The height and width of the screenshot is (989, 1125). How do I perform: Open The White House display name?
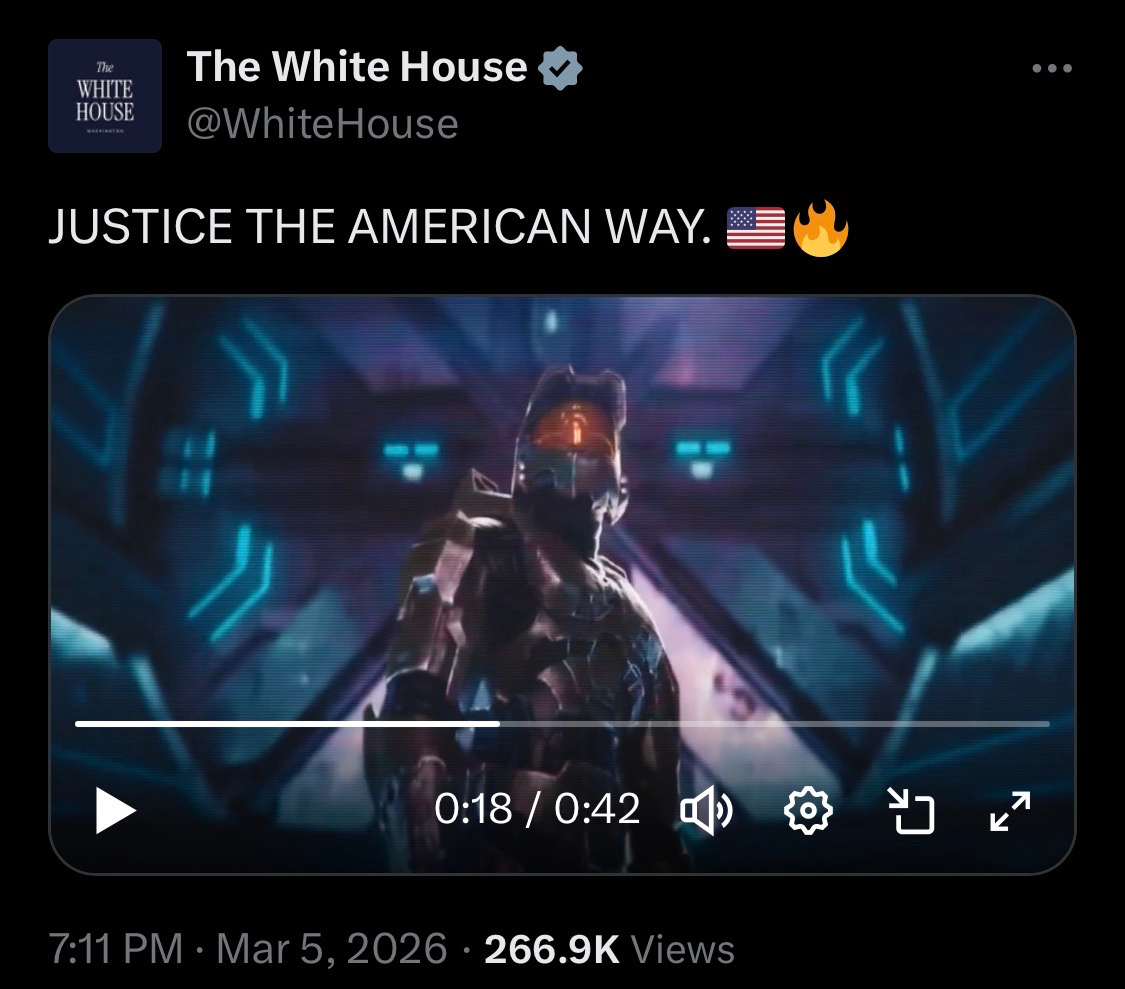tap(357, 67)
